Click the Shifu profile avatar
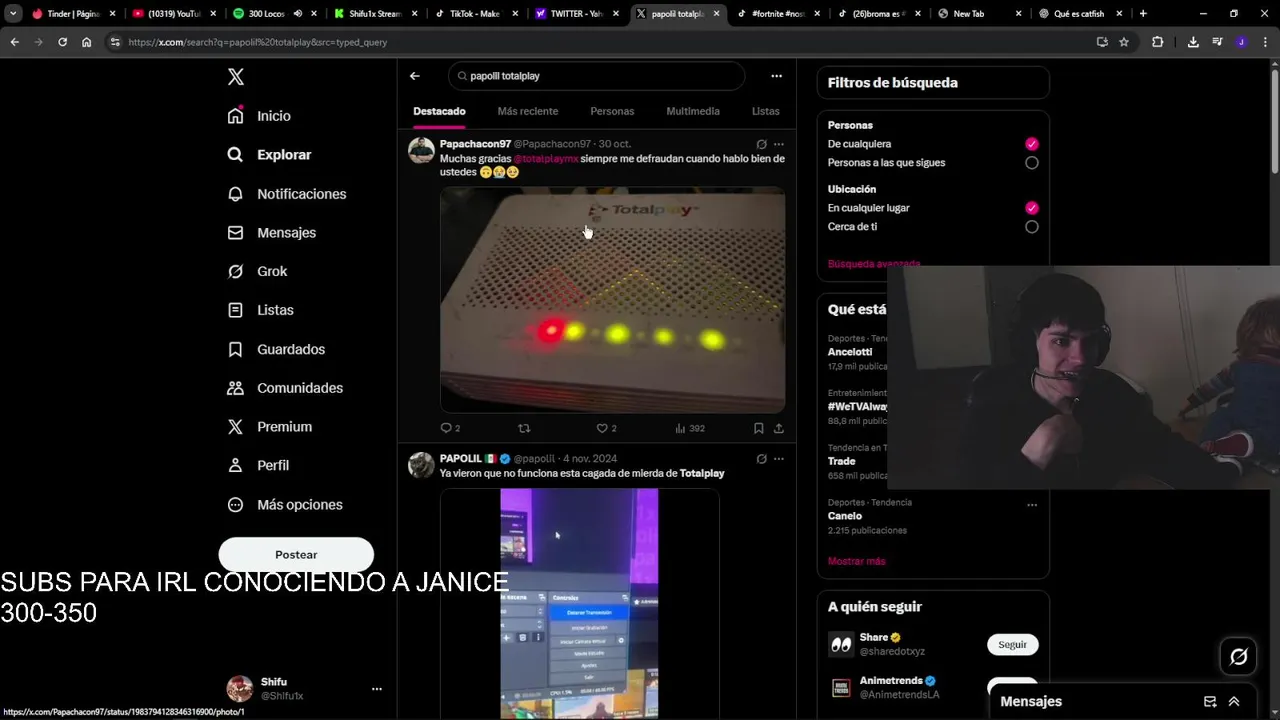Viewport: 1280px width, 720px height. click(x=240, y=688)
